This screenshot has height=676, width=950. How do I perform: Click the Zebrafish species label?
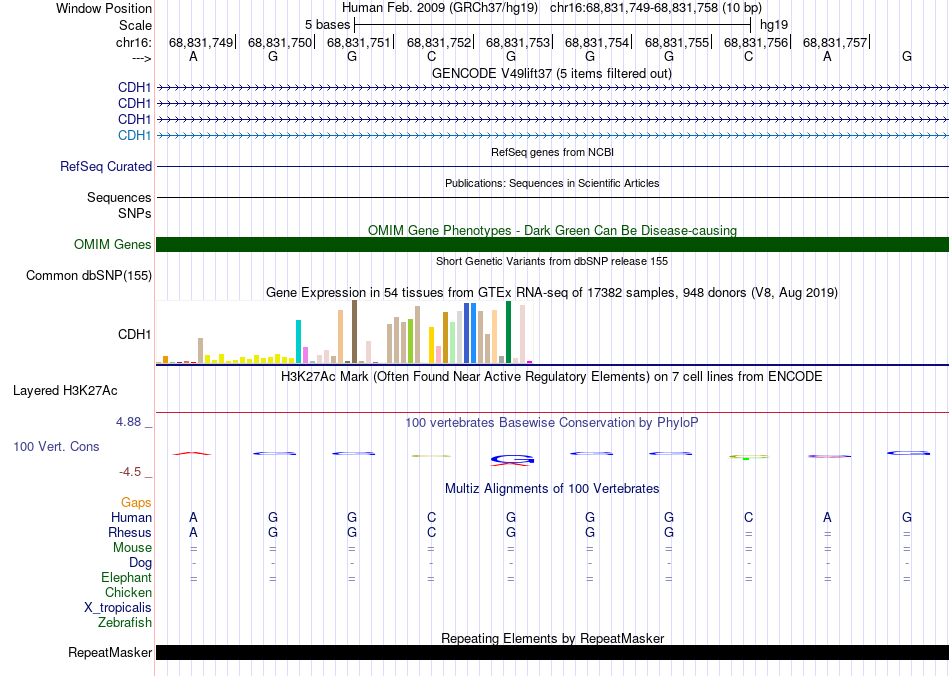click(x=125, y=623)
